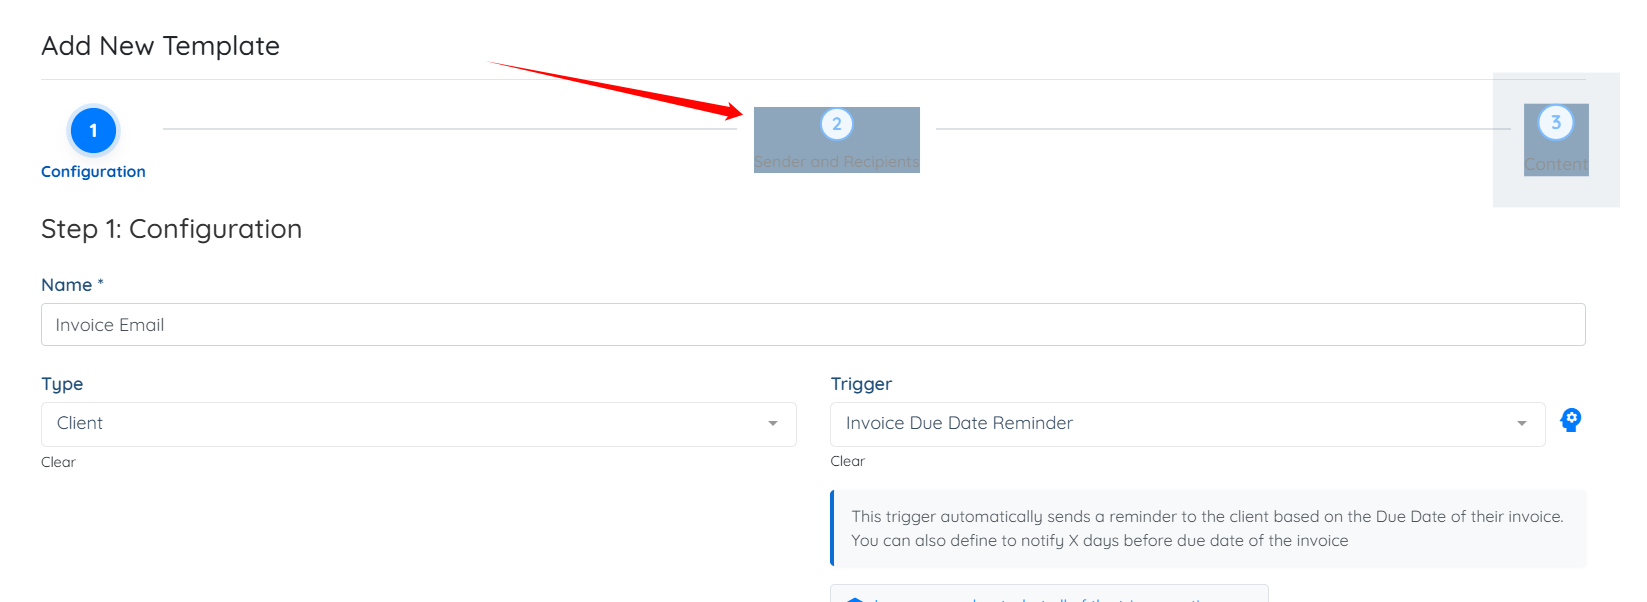Screen dimensions: 1647x602
Task: Go to the Sender and Recipients step
Action: (x=837, y=162)
